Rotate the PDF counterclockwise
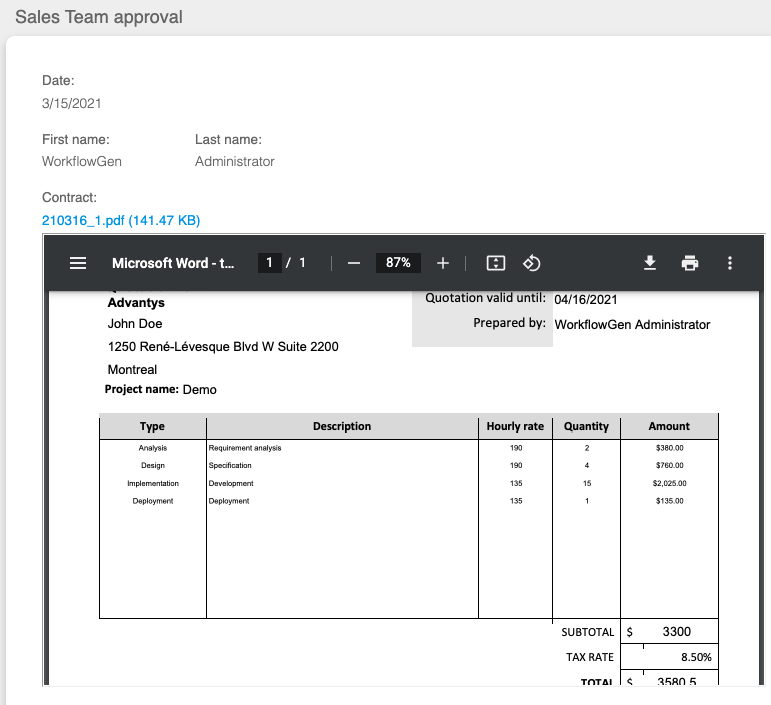The image size is (771, 705). pyautogui.click(x=532, y=263)
